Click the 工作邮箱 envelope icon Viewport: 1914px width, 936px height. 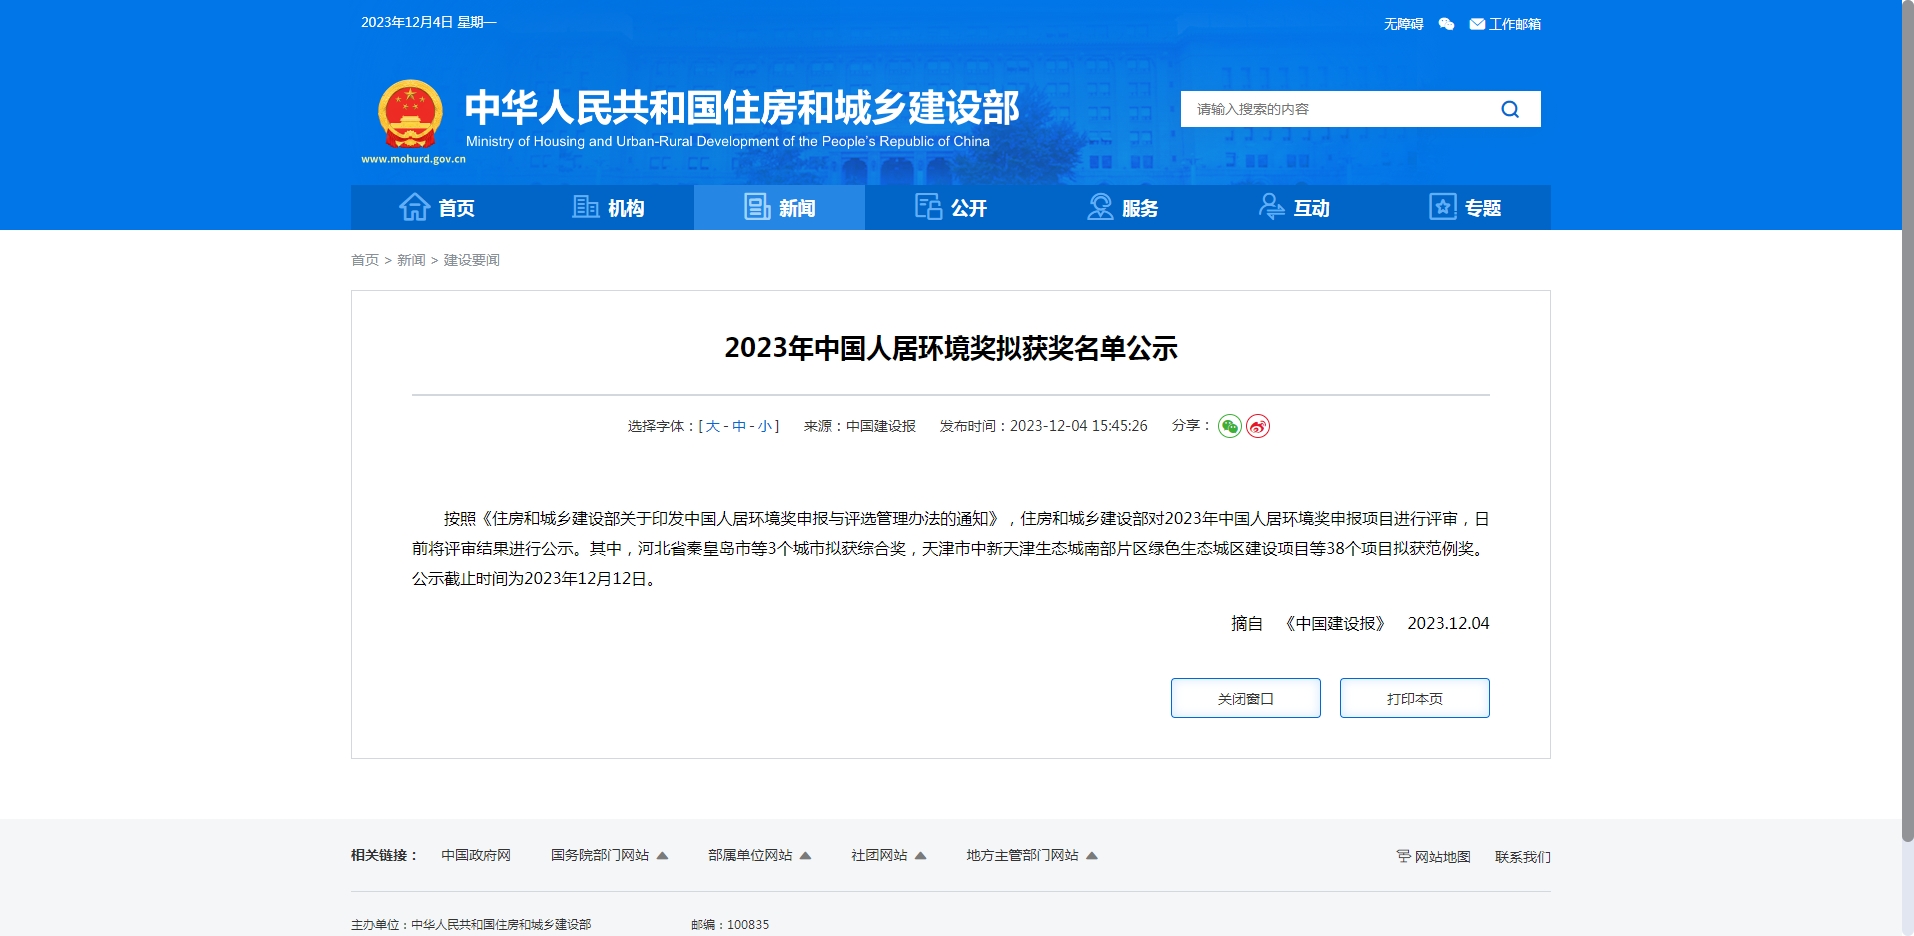[x=1477, y=24]
